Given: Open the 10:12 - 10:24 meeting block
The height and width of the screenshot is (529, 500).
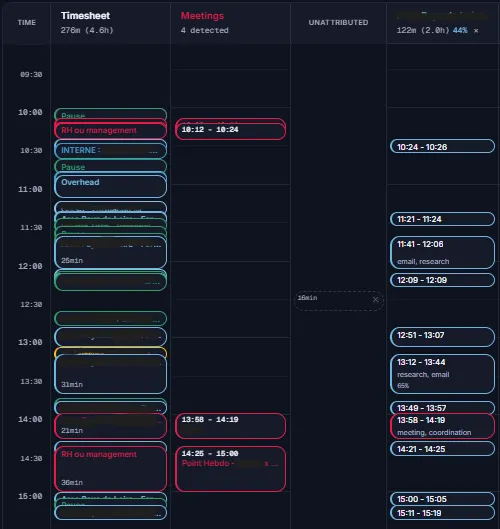Looking at the screenshot, I should point(230,131).
